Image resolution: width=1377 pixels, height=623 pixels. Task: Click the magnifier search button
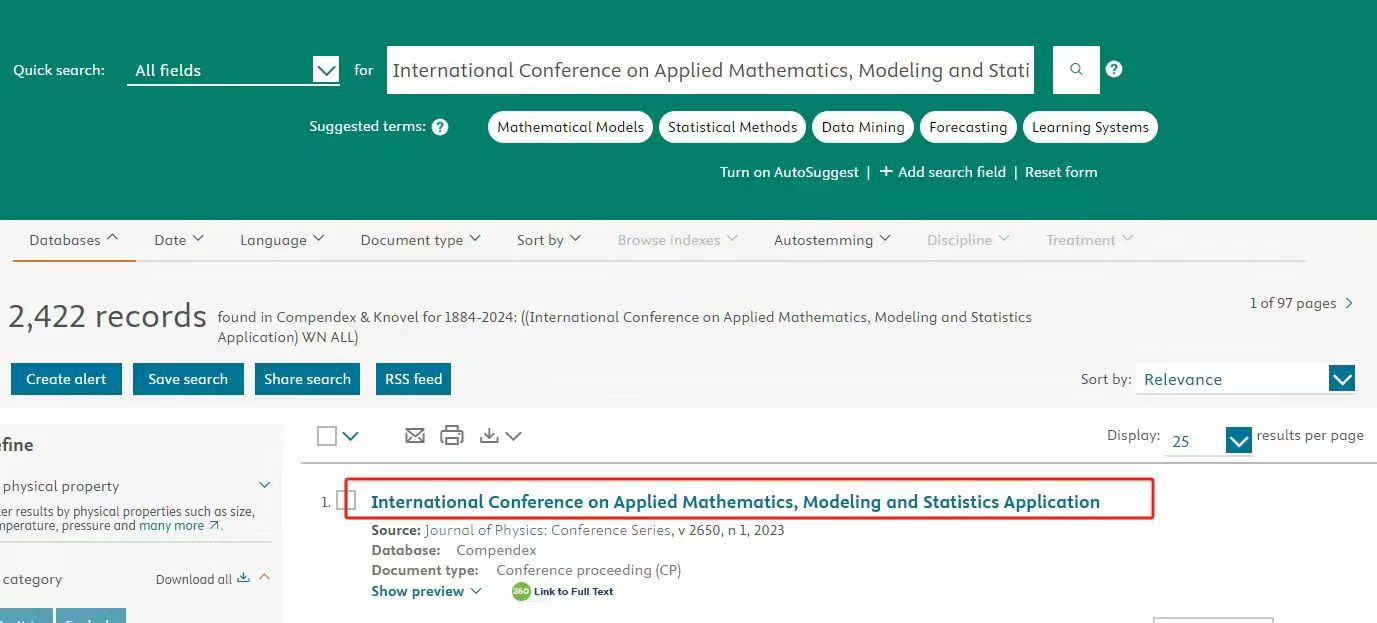coord(1076,70)
